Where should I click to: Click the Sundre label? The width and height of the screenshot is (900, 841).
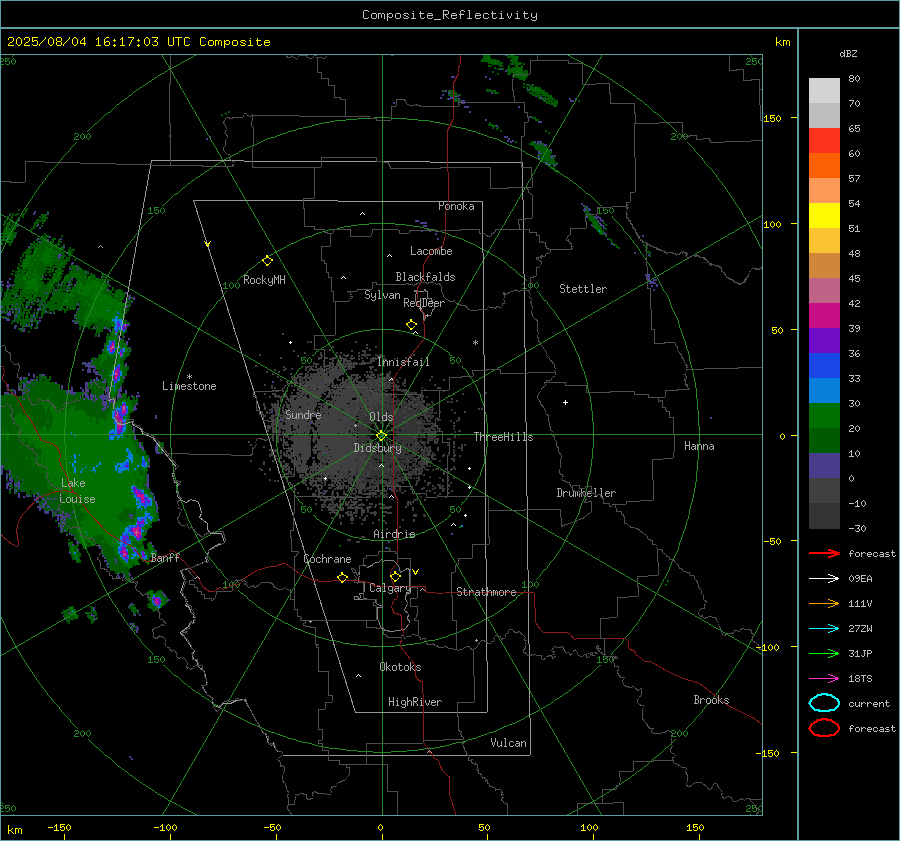pyautogui.click(x=303, y=414)
